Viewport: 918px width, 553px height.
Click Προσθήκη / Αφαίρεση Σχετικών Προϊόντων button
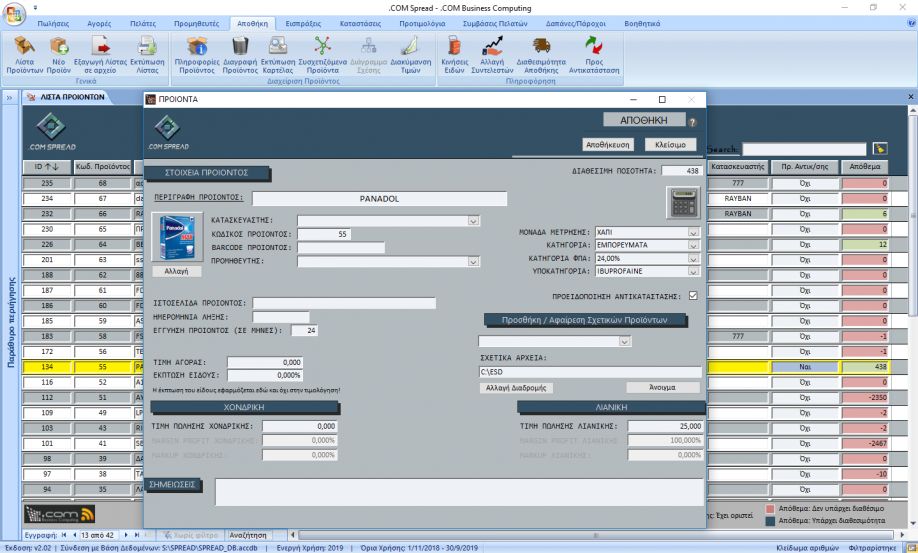585,320
